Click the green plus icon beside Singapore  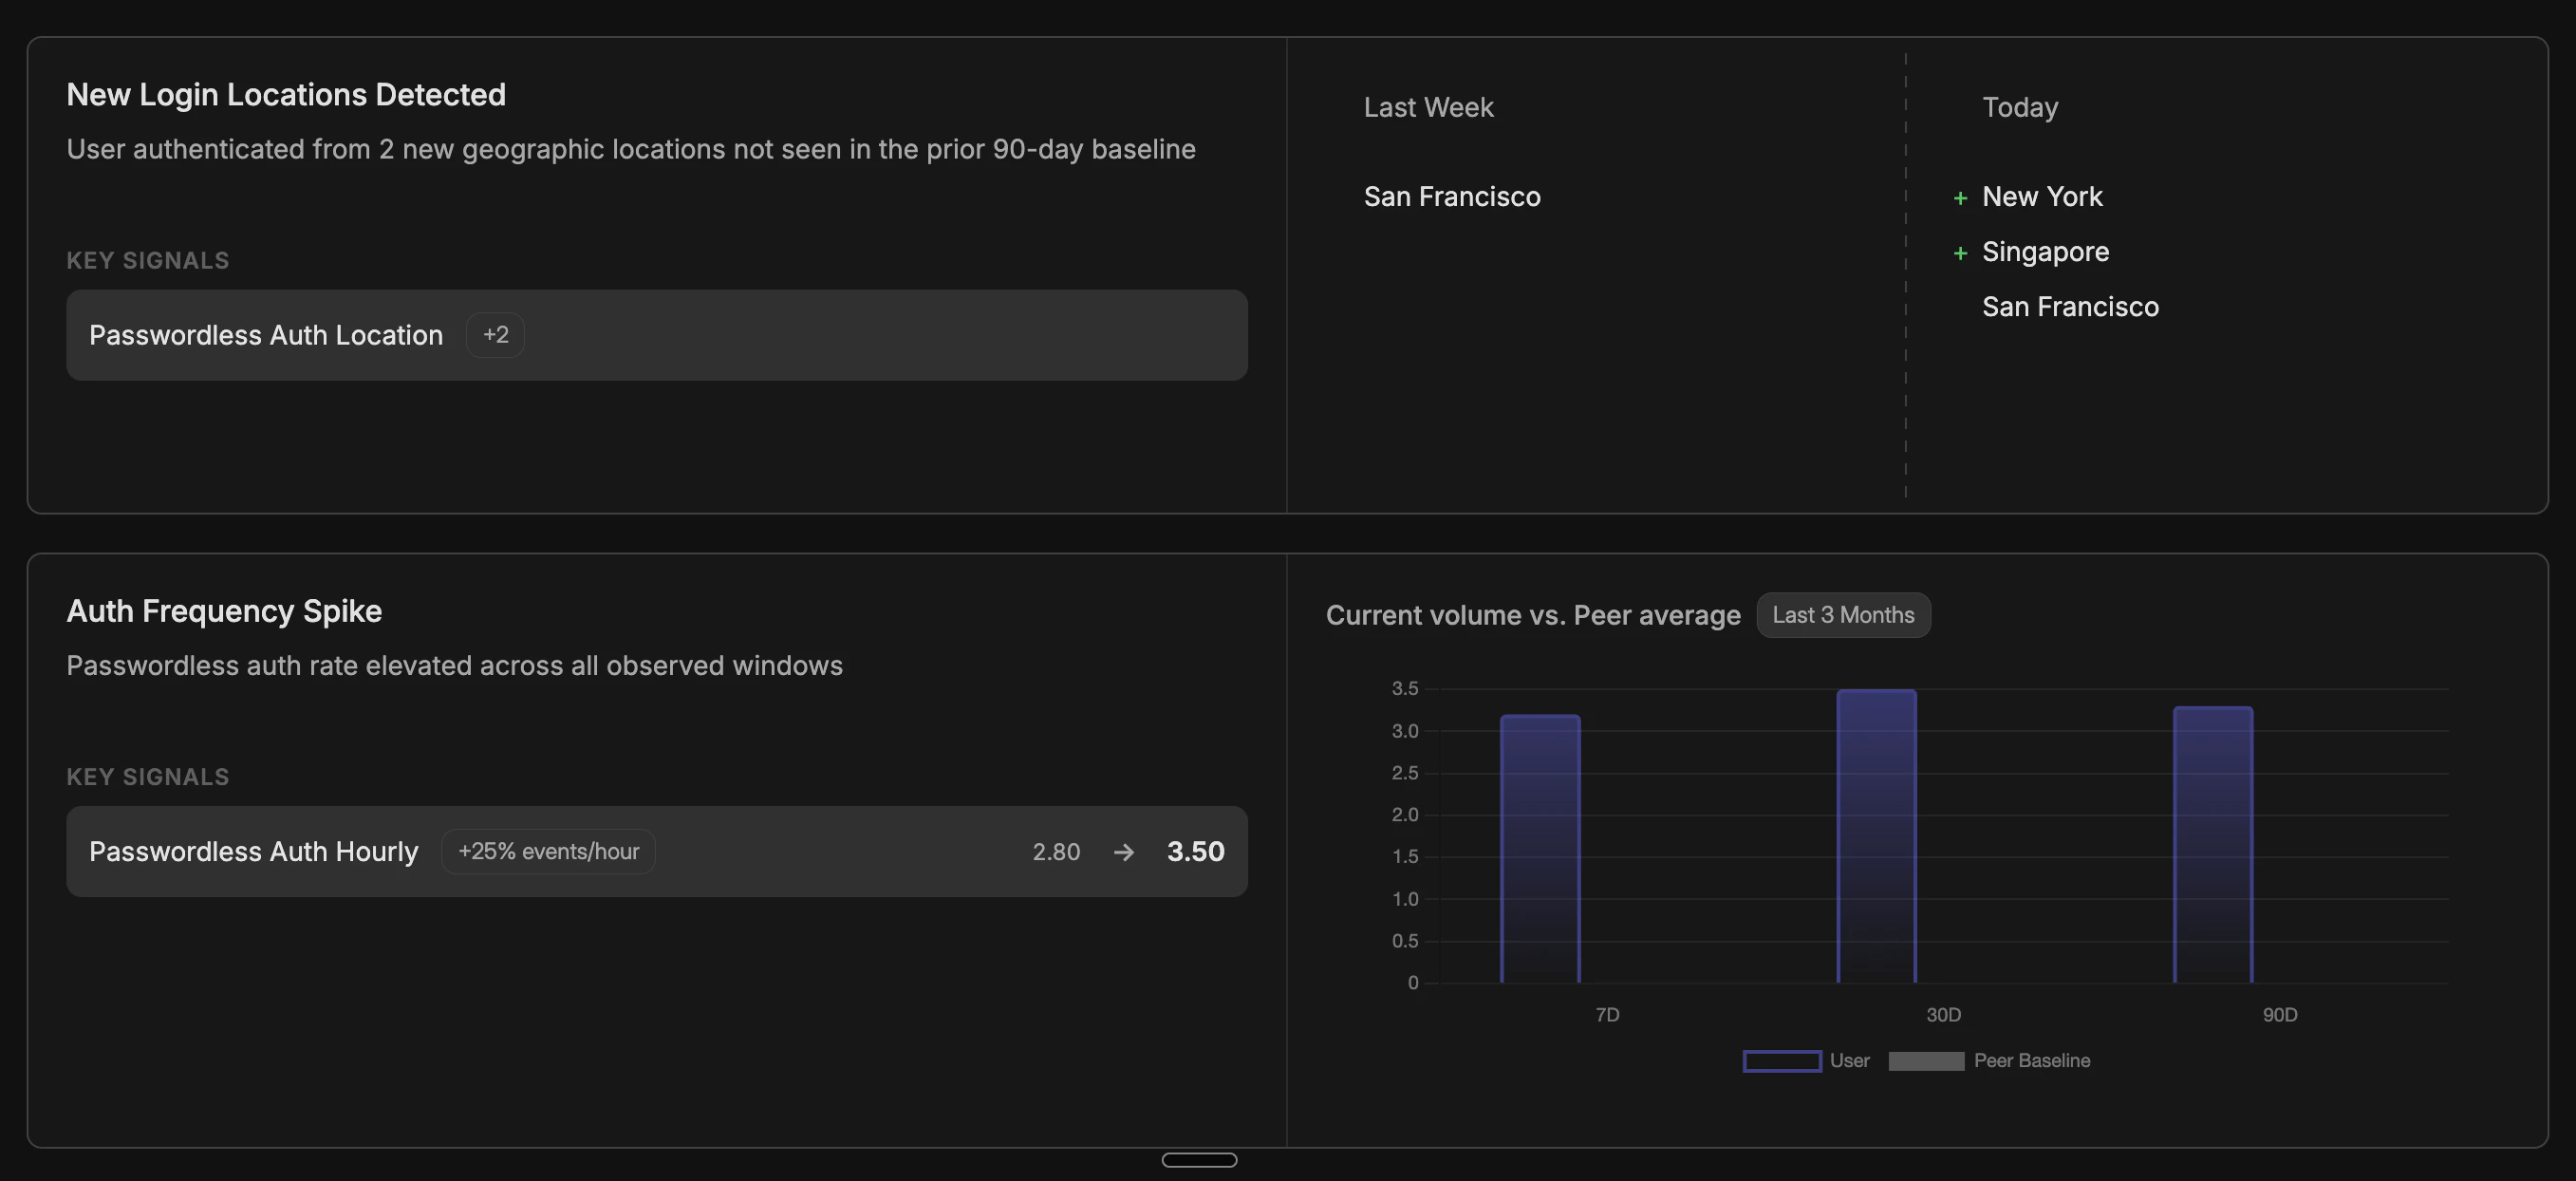coord(1960,252)
